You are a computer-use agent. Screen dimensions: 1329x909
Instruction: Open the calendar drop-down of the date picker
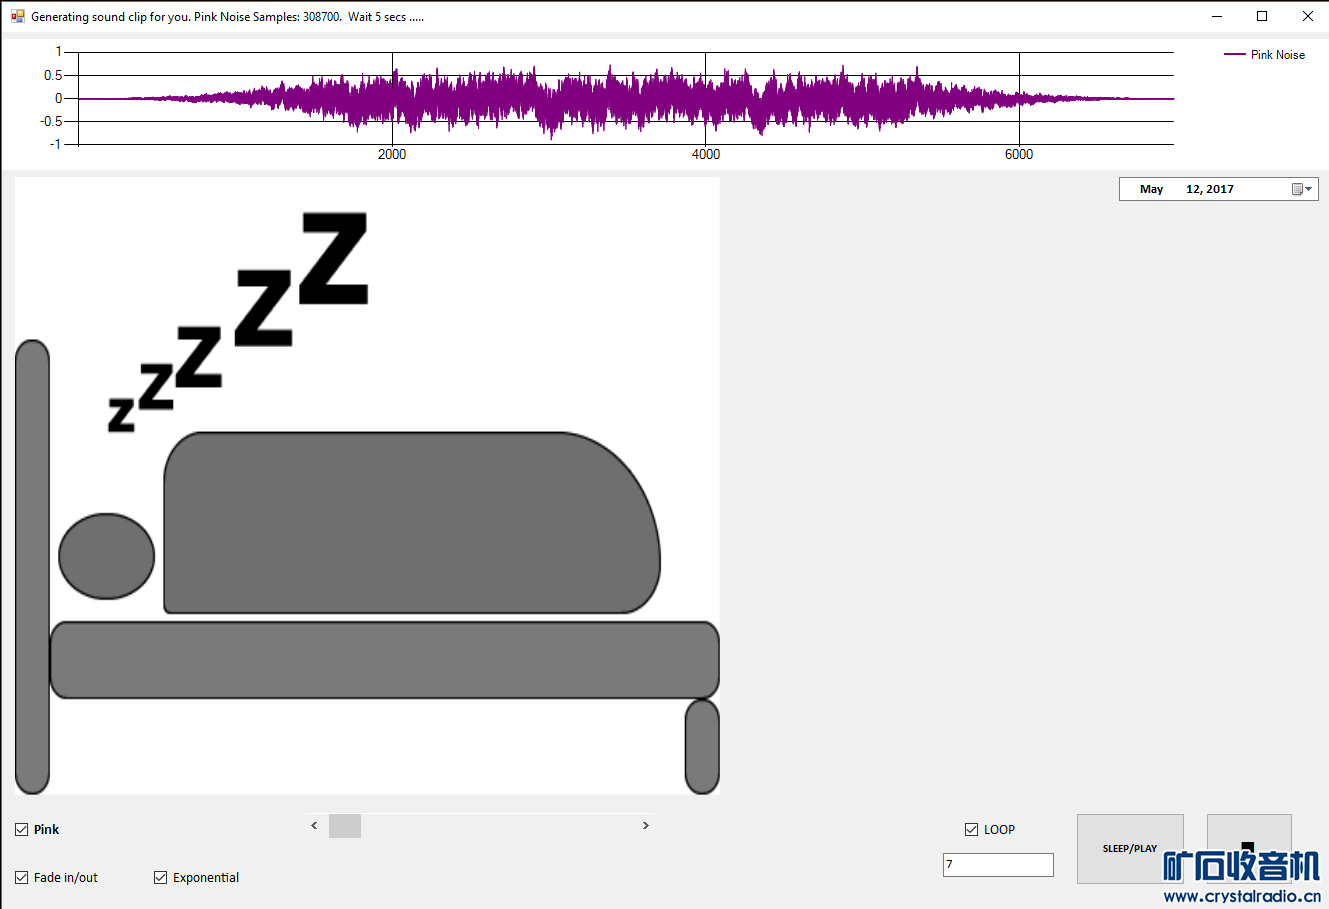pyautogui.click(x=1301, y=189)
